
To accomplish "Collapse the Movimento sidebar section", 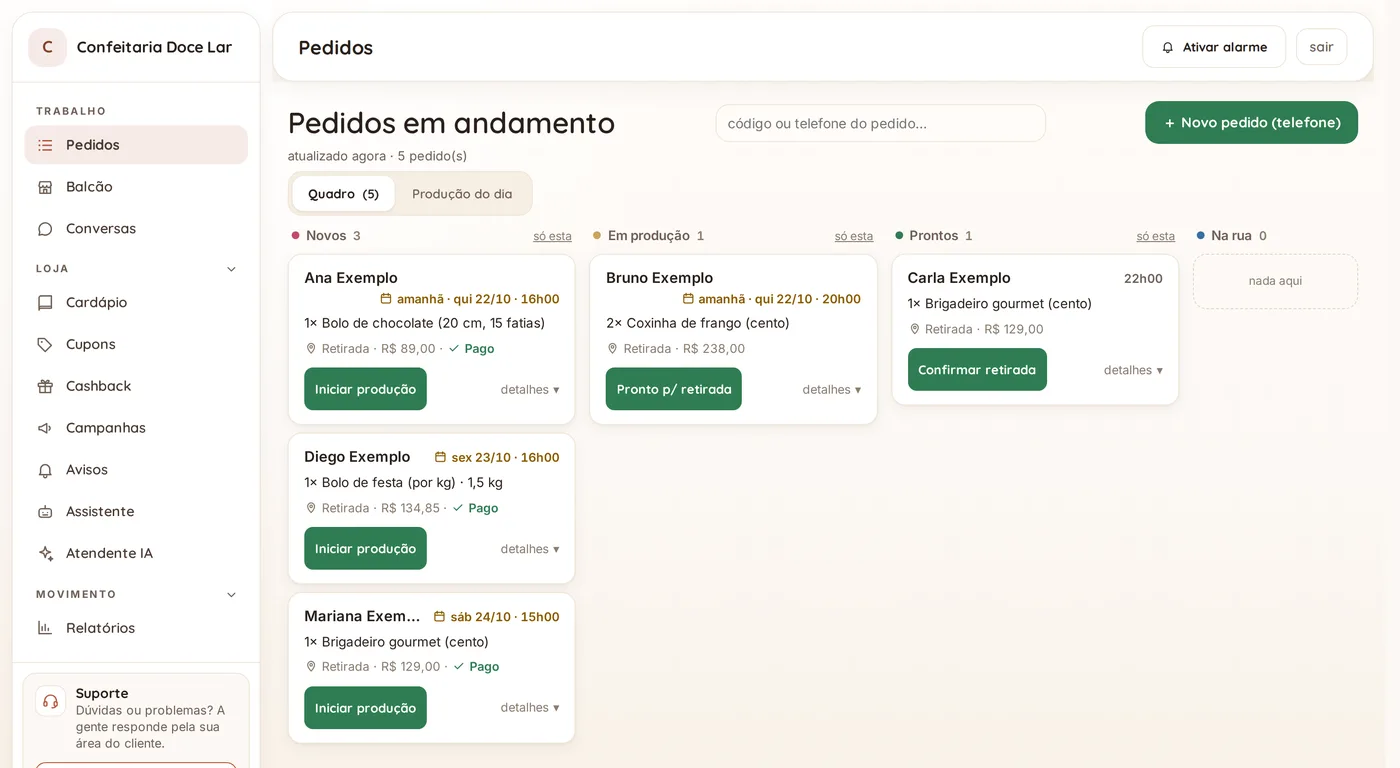I will (231, 595).
